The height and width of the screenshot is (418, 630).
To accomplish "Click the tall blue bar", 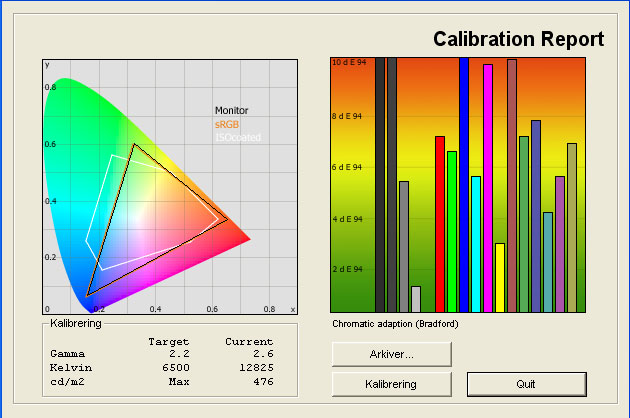I will click(x=464, y=185).
